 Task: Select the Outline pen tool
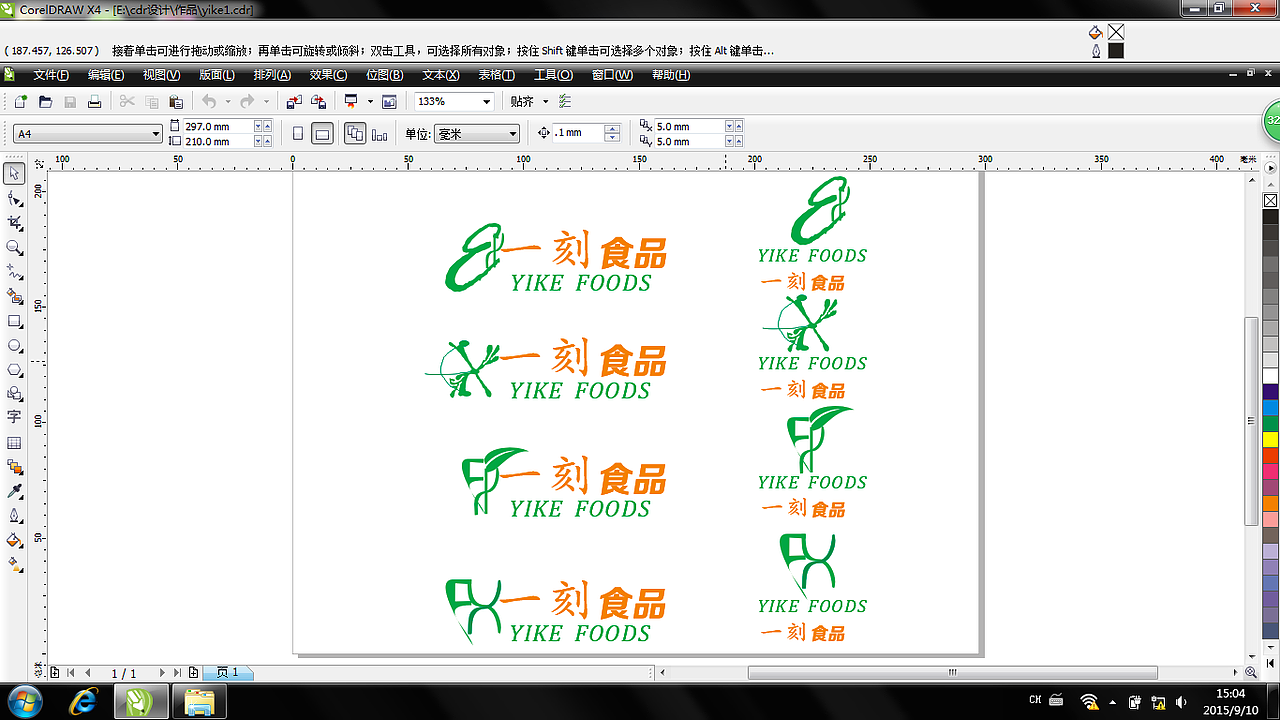coord(14,516)
